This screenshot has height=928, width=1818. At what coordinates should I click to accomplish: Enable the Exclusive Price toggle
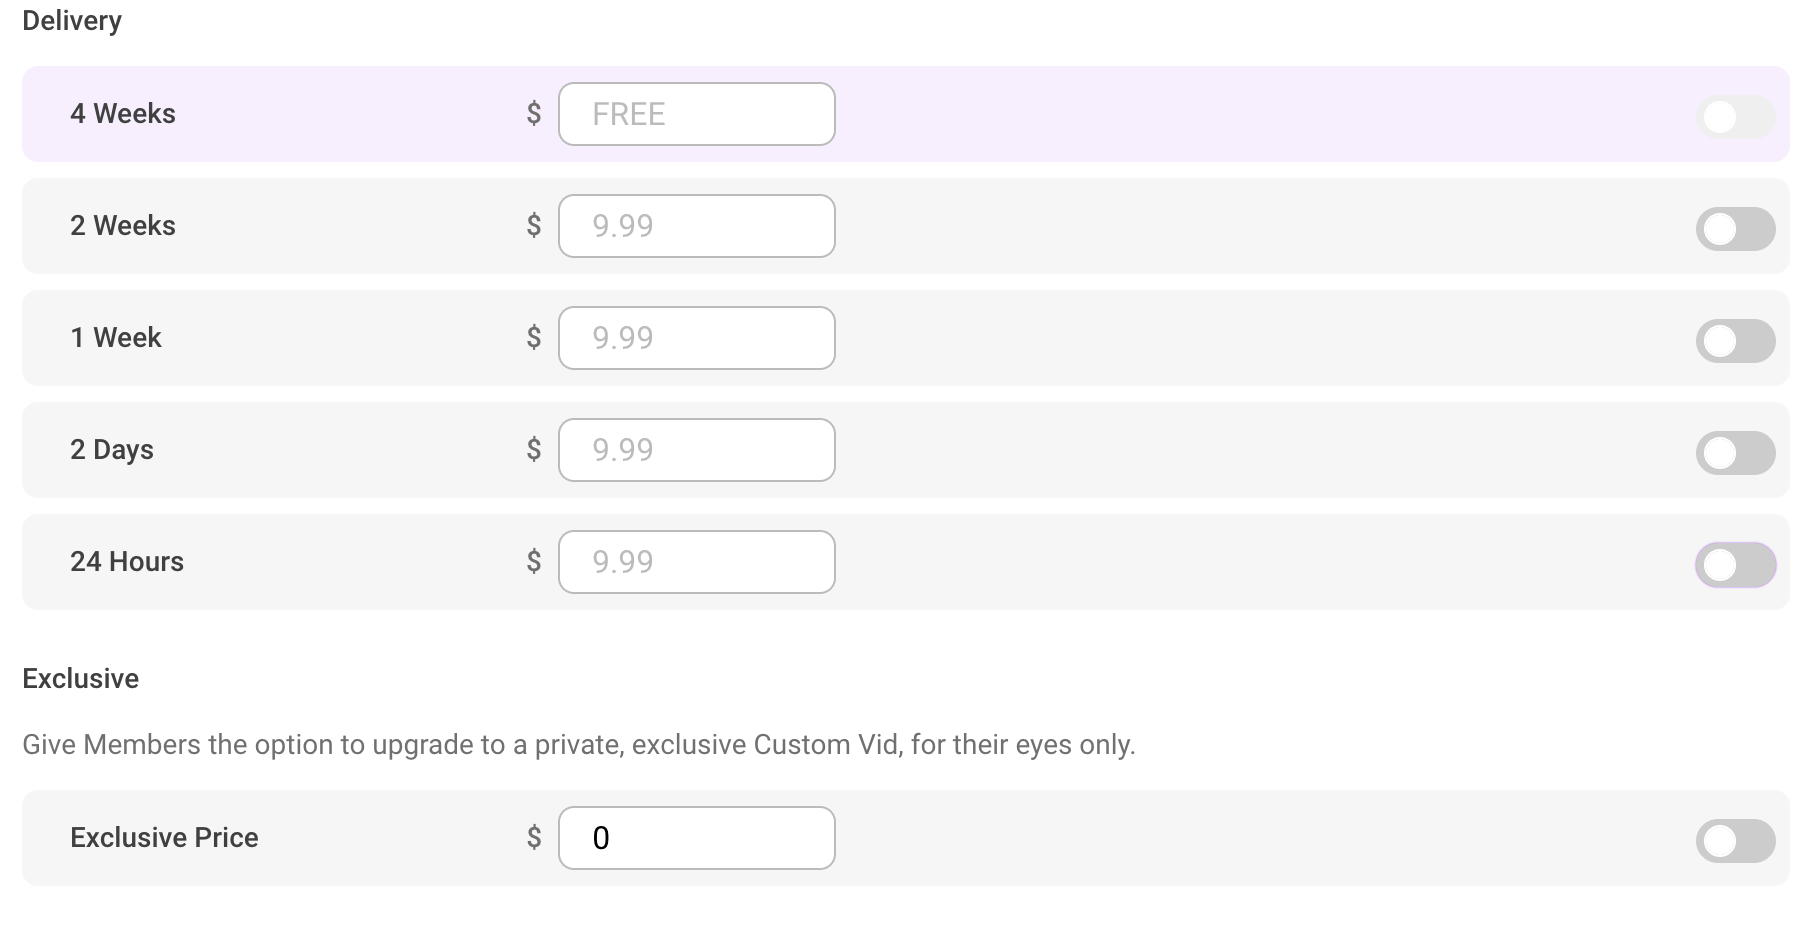click(1735, 841)
